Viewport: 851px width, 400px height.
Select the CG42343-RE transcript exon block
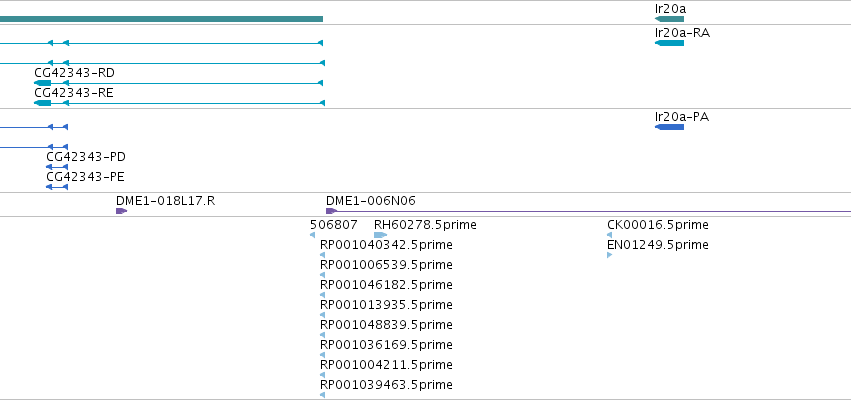pyautogui.click(x=42, y=103)
